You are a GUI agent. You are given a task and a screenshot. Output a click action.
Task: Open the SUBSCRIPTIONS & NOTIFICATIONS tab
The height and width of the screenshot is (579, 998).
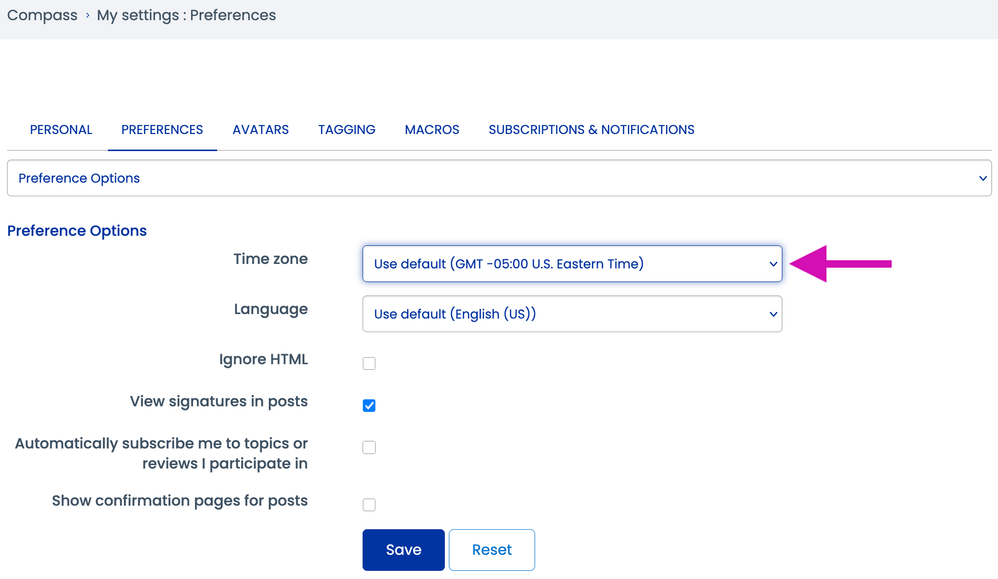click(591, 129)
